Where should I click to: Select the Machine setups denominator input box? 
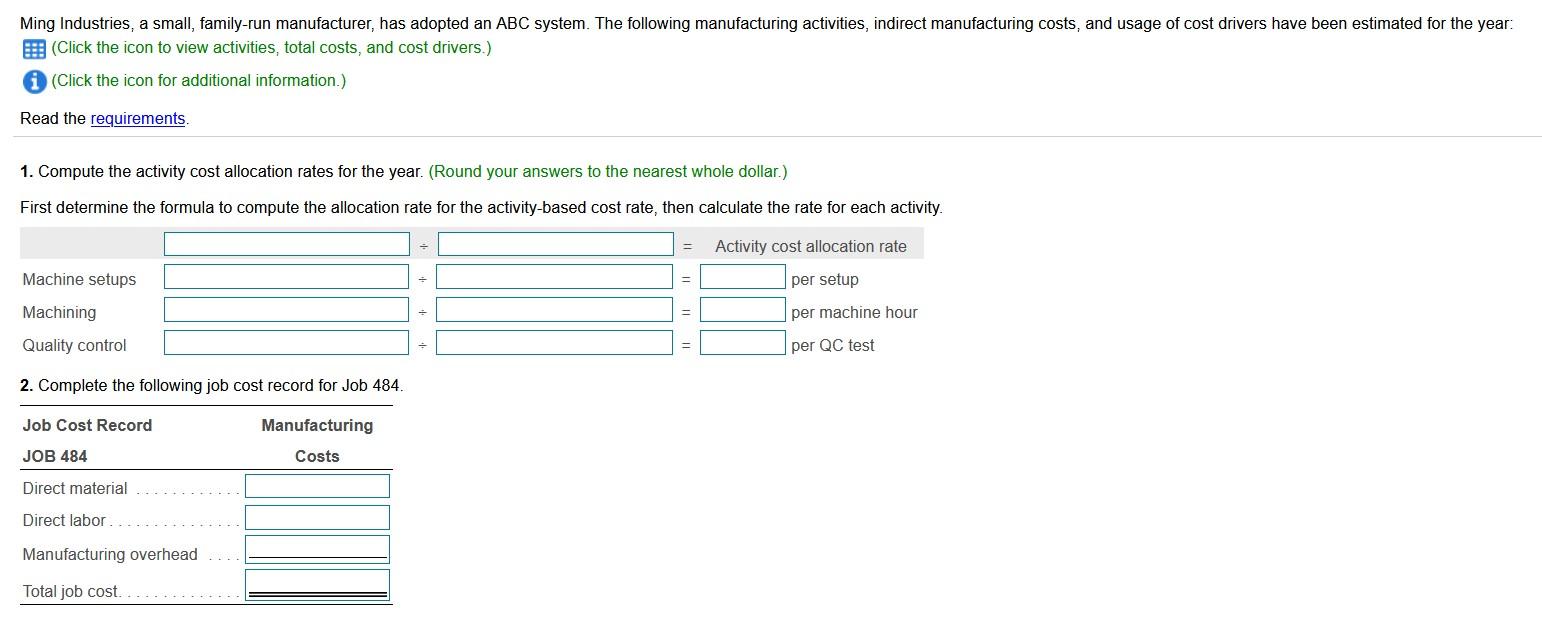(x=556, y=276)
